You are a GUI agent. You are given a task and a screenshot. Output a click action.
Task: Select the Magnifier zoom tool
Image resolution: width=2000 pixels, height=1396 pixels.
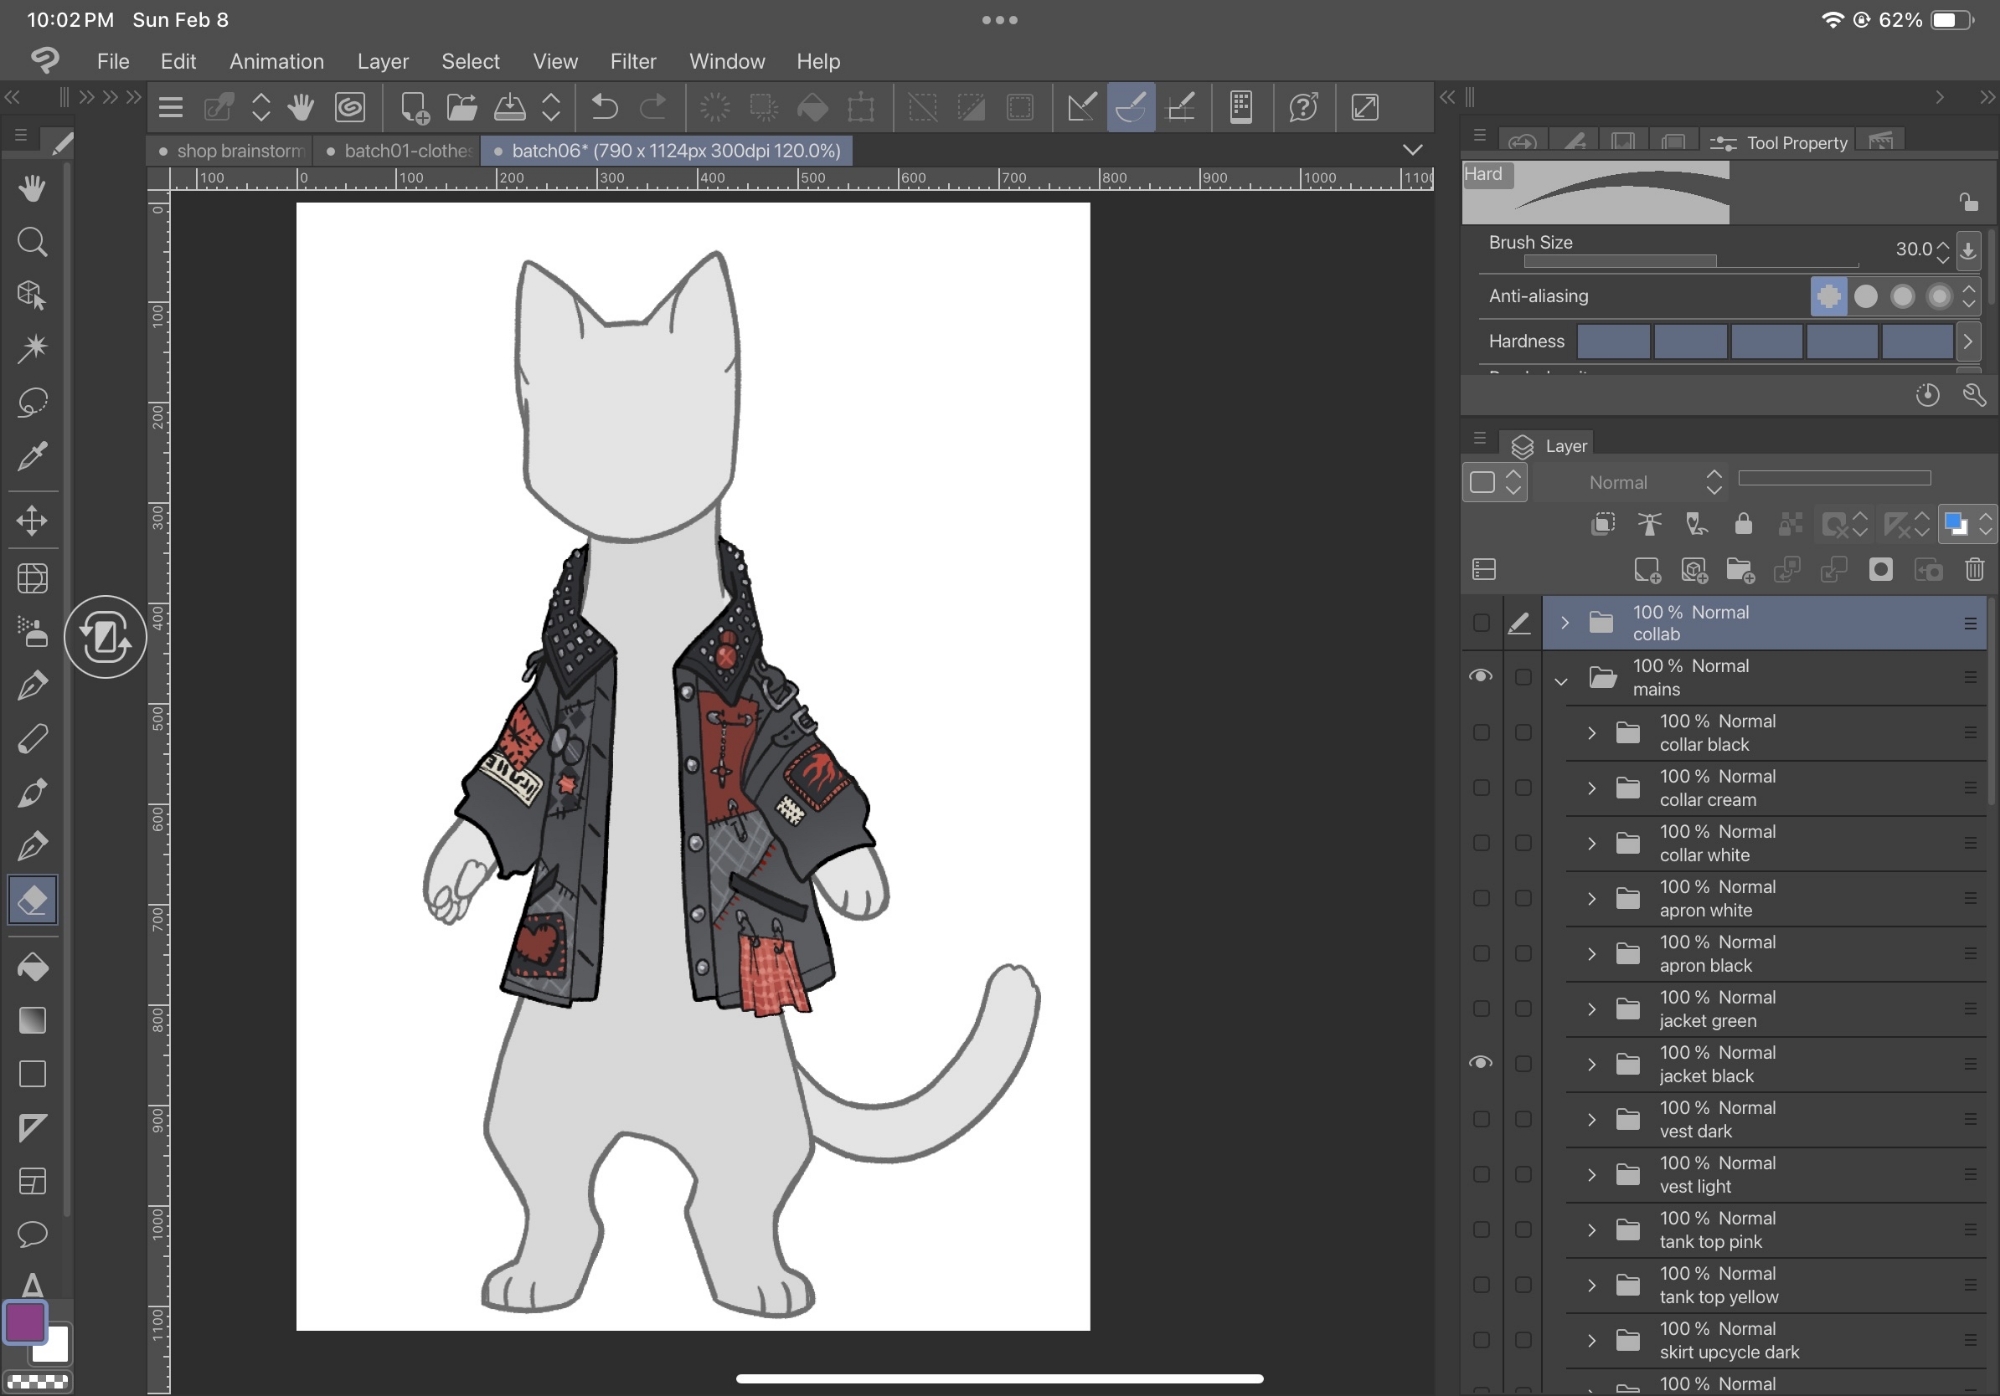click(32, 242)
